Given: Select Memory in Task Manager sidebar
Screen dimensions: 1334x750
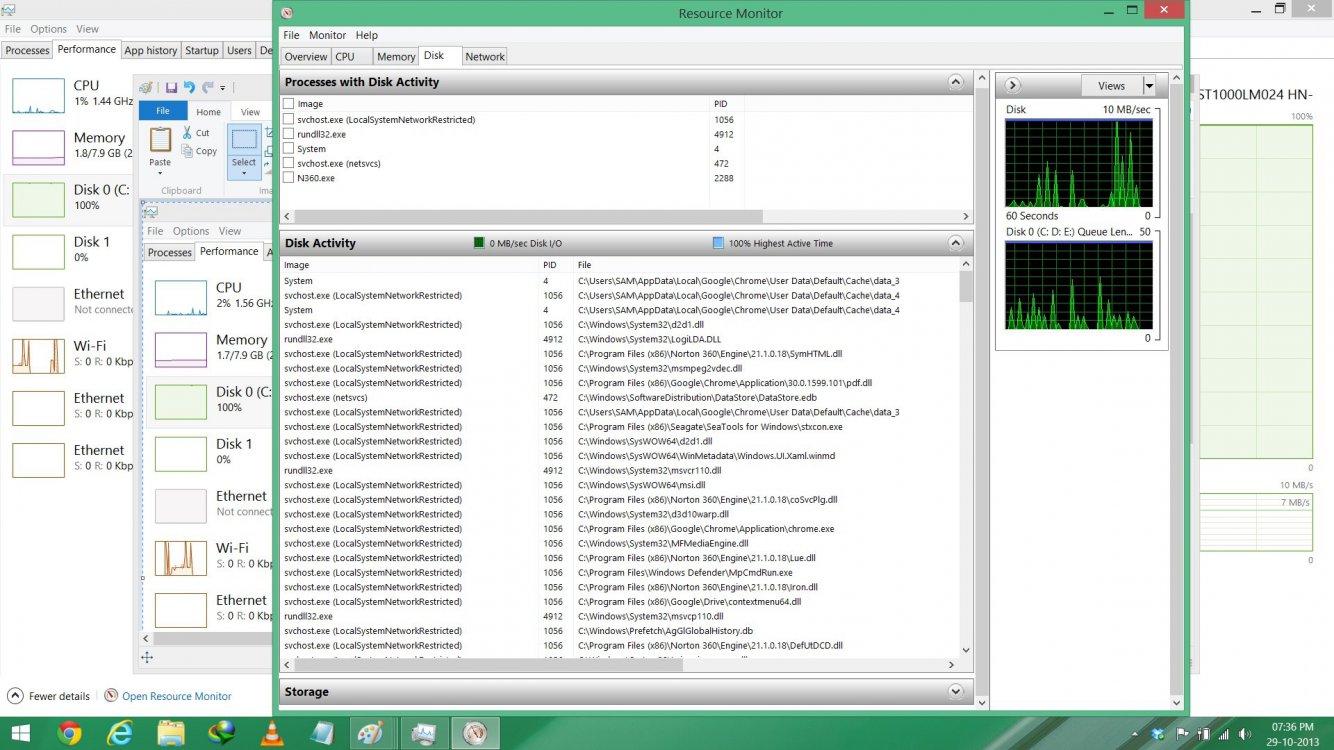Looking at the screenshot, I should [68, 145].
